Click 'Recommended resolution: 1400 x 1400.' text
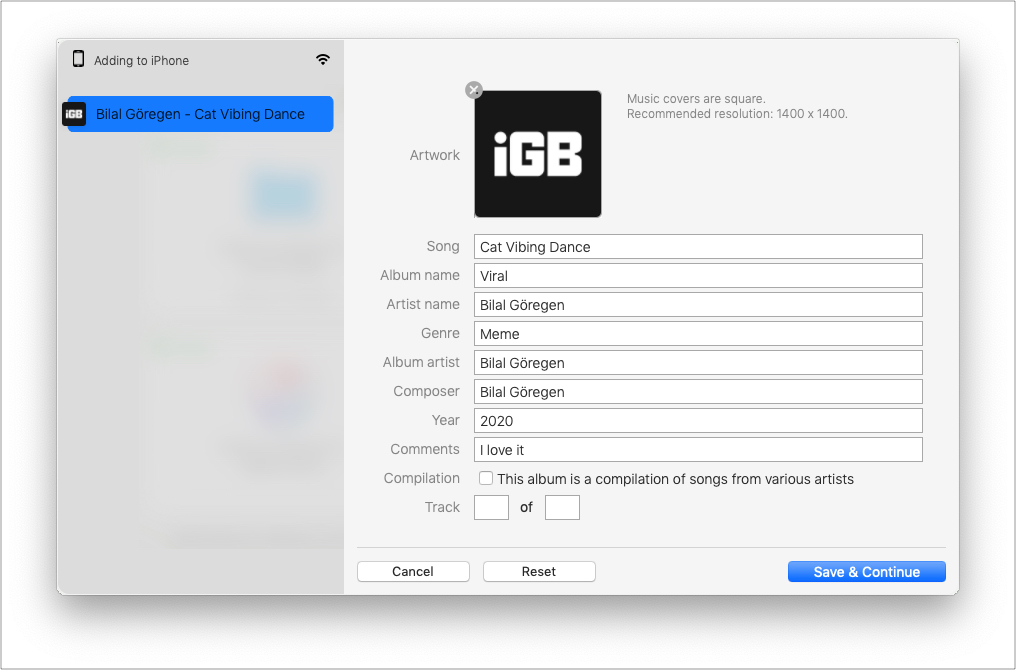1016x670 pixels. pyautogui.click(x=737, y=114)
